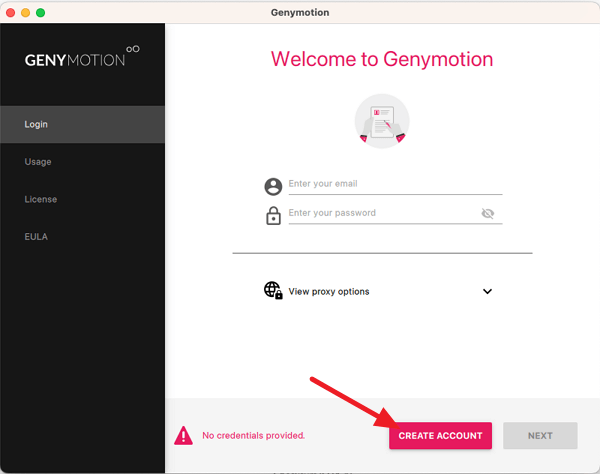This screenshot has height=474, width=600.
Task: Click the View proxy options label
Action: [x=329, y=292]
